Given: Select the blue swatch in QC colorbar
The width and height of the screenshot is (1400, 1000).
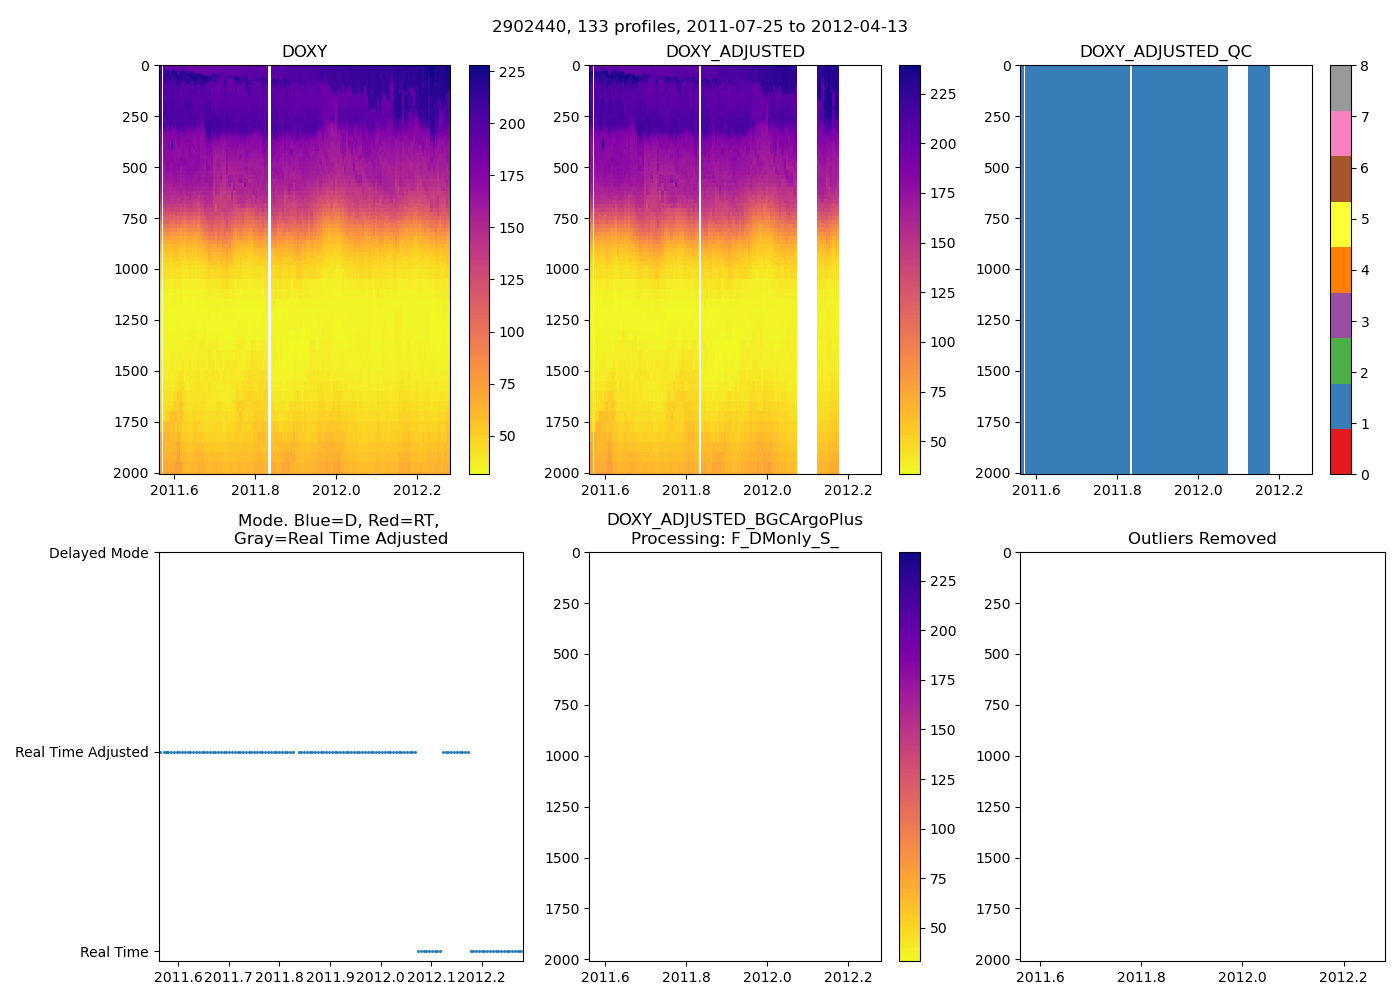Looking at the screenshot, I should 1340,406.
